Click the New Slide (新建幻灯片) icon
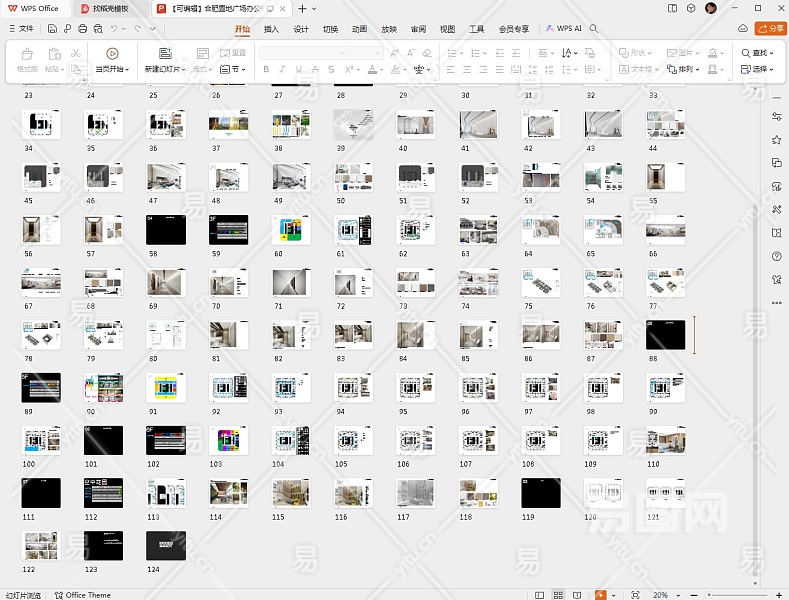 [165, 54]
